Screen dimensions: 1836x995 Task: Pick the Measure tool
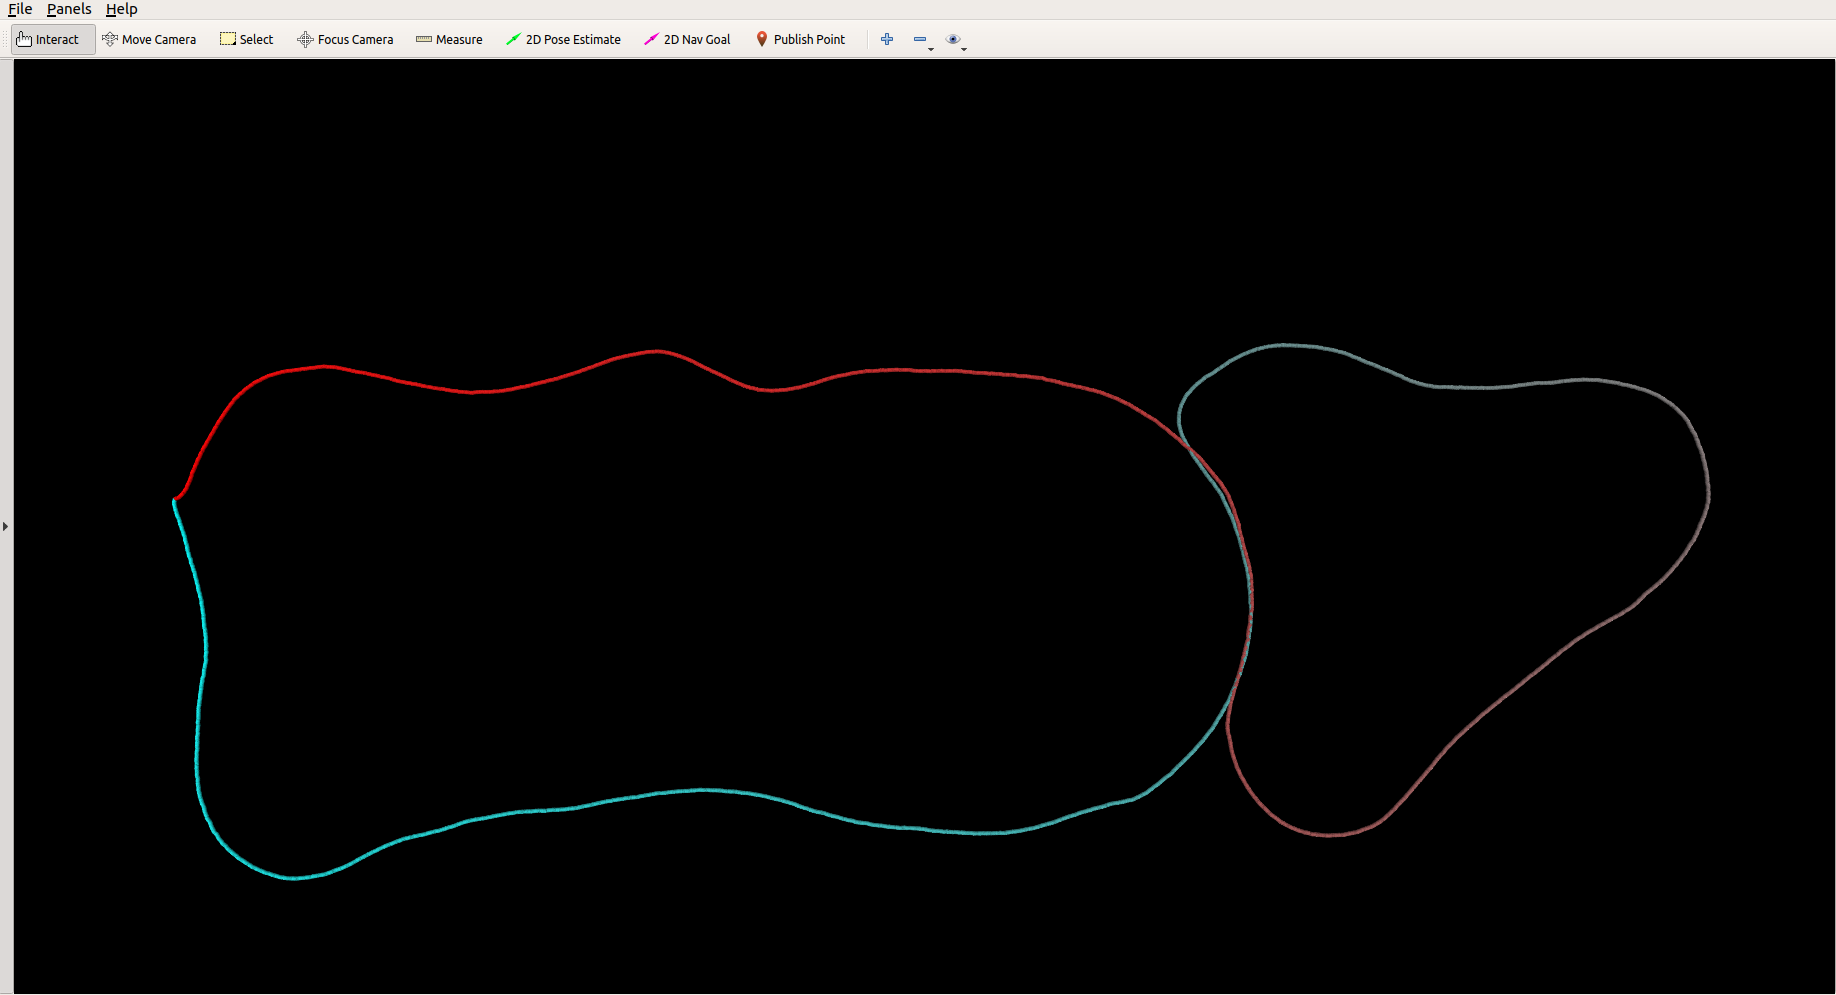pos(449,40)
